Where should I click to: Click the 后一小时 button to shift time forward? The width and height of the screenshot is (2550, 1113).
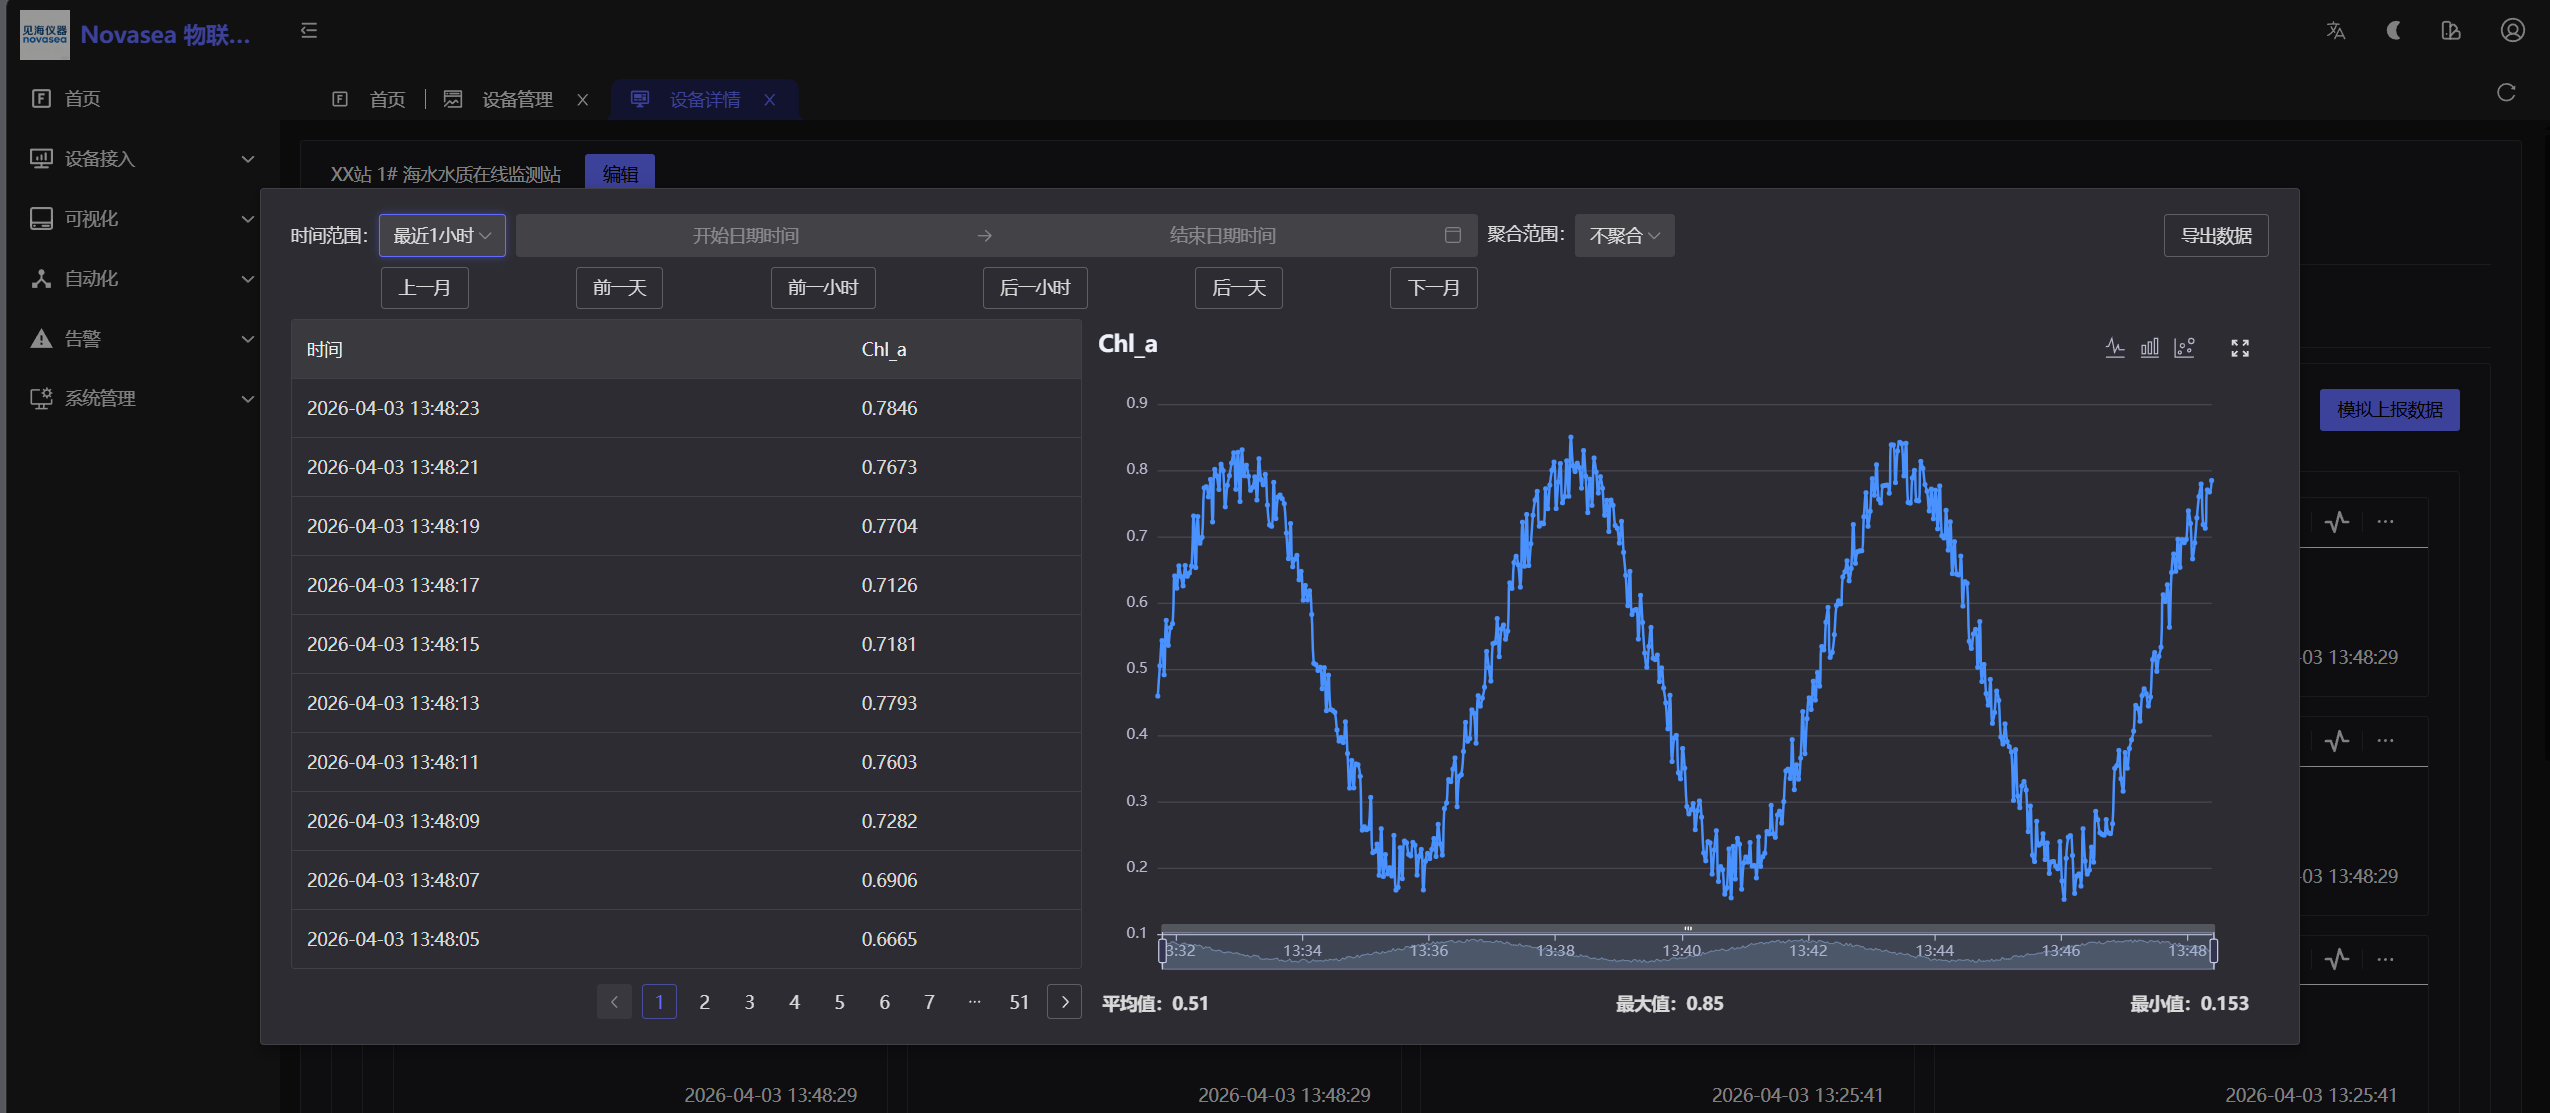[x=1034, y=287]
